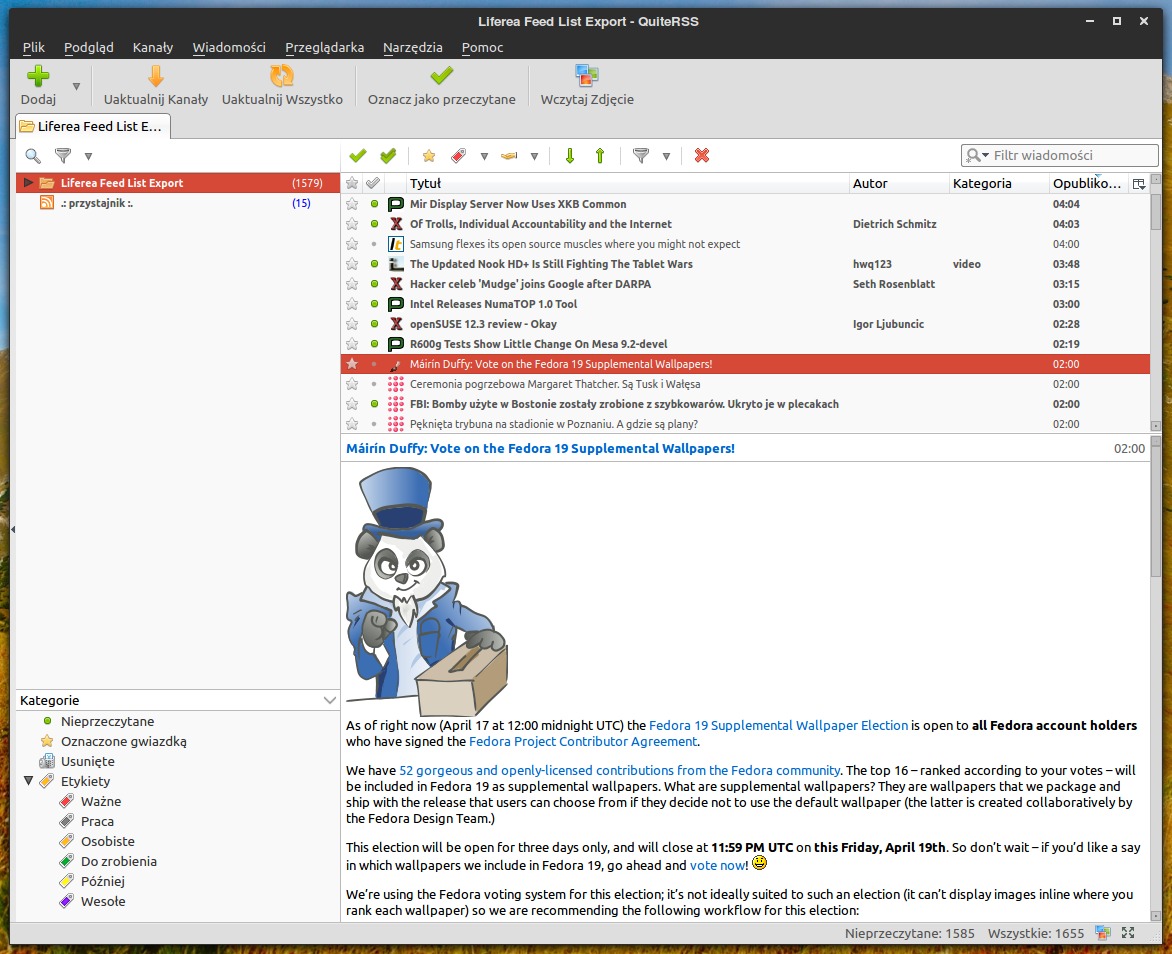Open the Narzędzia menu
The width and height of the screenshot is (1172, 954).
(x=413, y=47)
